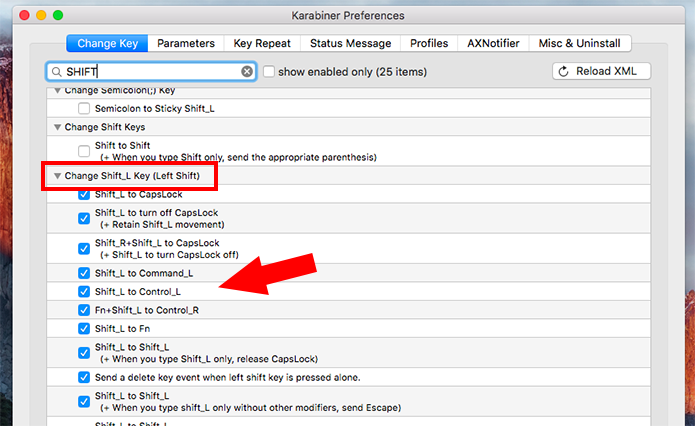Minimize Karabiner Preferences with yellow button
Viewport: 695px width, 426px height.
(x=41, y=16)
